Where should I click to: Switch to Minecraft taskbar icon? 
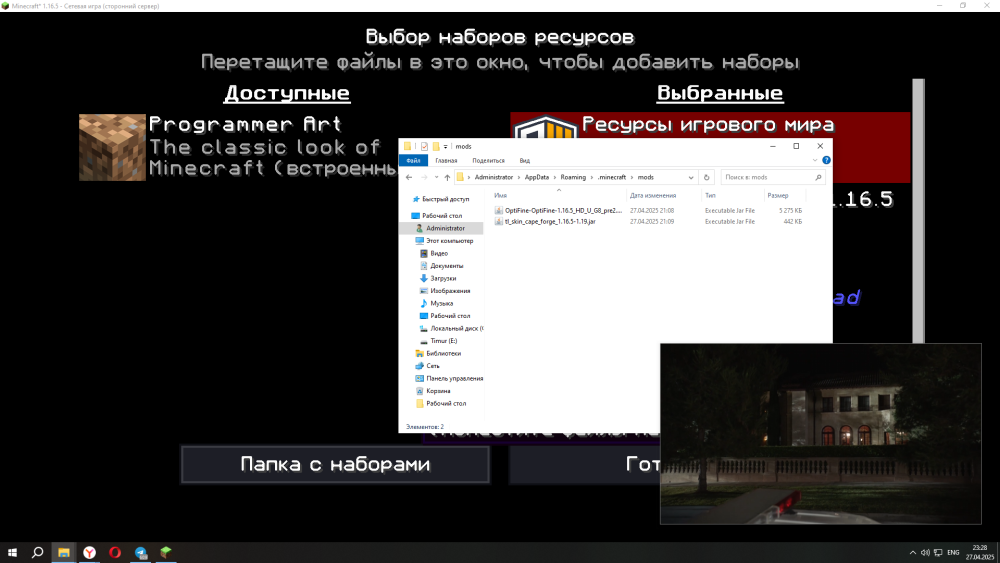pyautogui.click(x=166, y=552)
